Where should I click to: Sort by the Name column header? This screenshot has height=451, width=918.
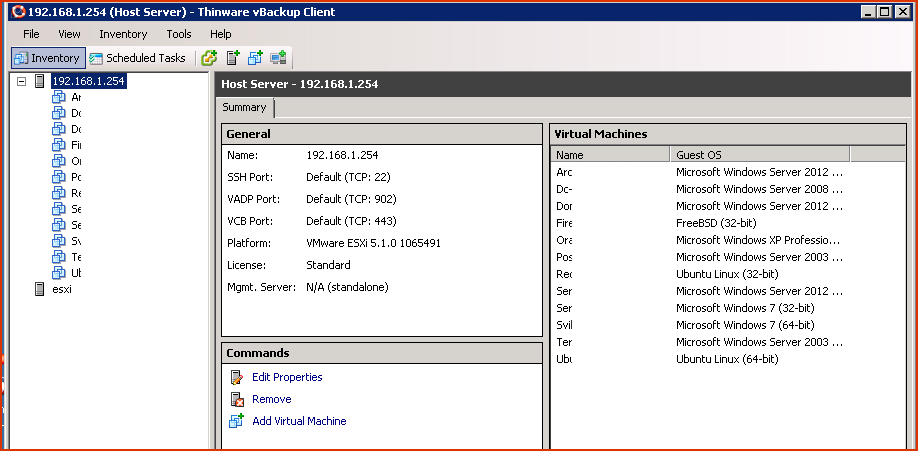pos(609,155)
